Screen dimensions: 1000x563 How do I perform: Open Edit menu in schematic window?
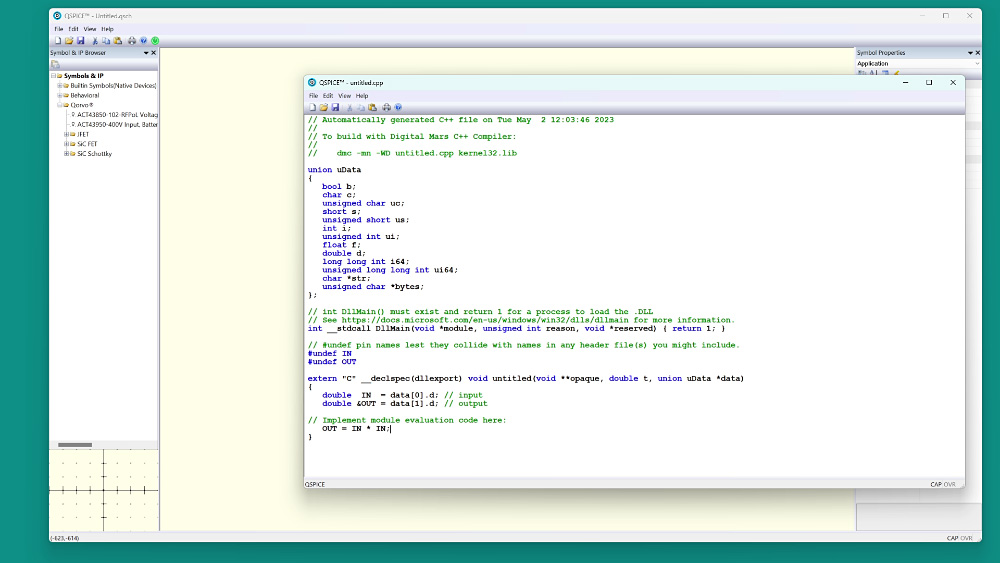pos(73,29)
